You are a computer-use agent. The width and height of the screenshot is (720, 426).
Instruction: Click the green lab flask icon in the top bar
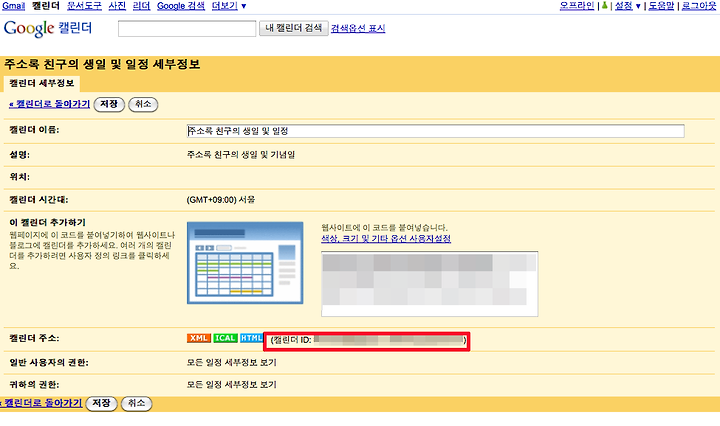pos(605,6)
